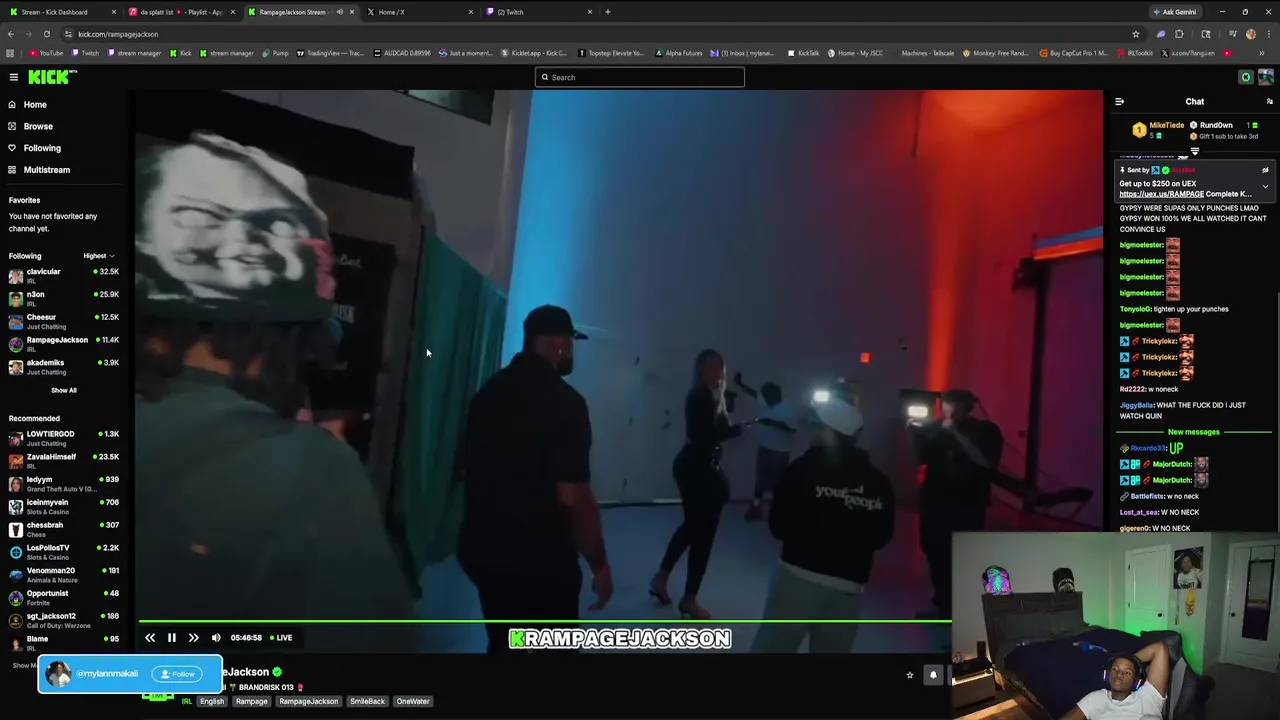Click the green stream progress bar

[x=545, y=621]
